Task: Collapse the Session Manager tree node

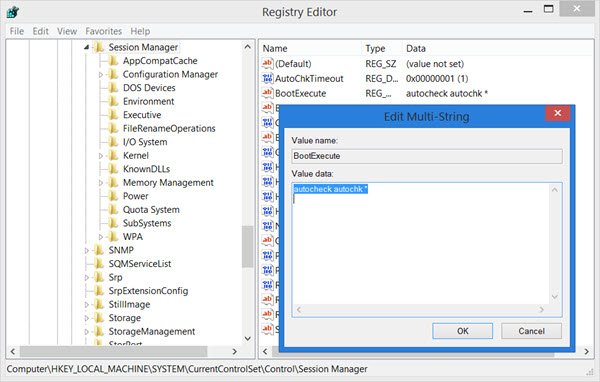Action: pos(86,47)
